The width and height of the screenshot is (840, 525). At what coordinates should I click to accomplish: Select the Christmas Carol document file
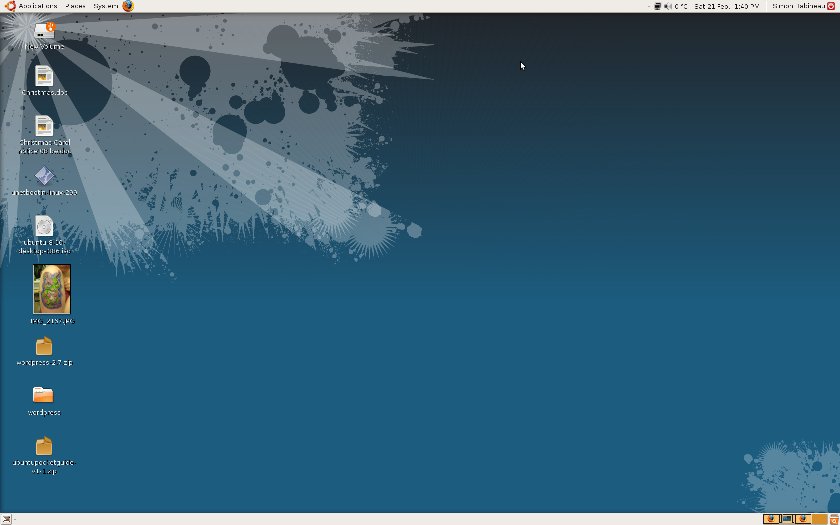click(44, 126)
